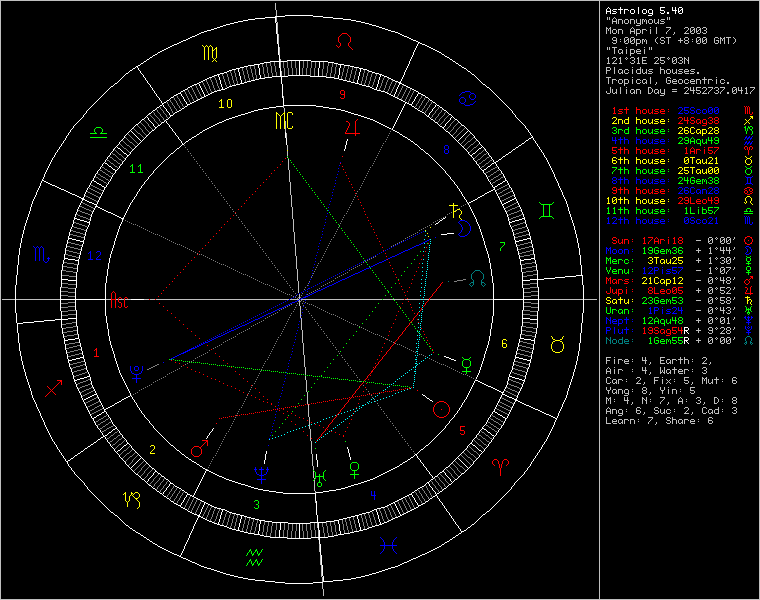Screen dimensions: 760x600
Task: Click the Asc ascendant marker in the chart
Action: (119, 300)
